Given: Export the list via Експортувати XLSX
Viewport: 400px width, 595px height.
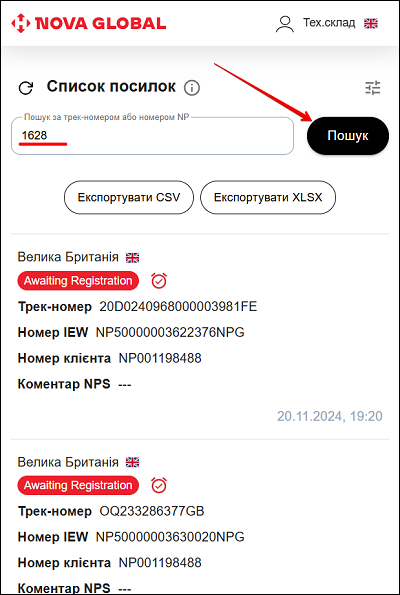Looking at the screenshot, I should pyautogui.click(x=268, y=197).
